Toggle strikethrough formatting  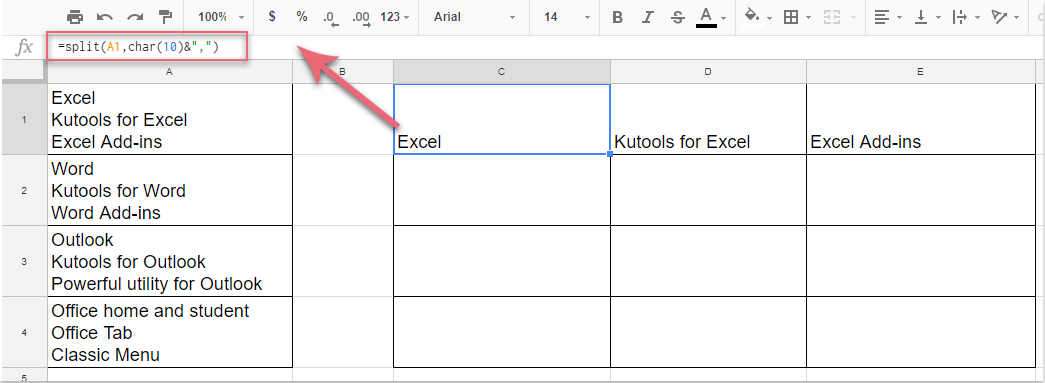coord(678,17)
